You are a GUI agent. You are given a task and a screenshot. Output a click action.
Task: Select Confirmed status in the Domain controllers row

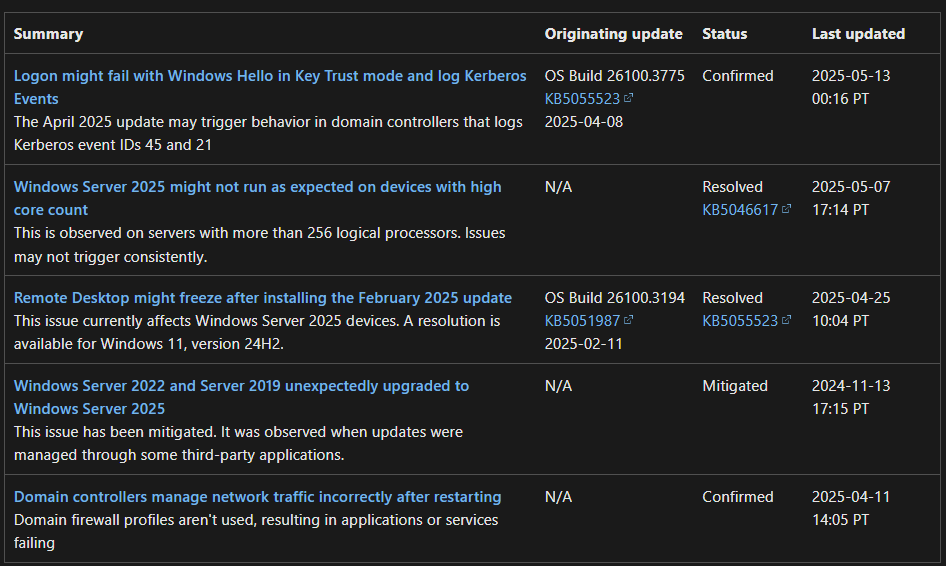pyautogui.click(x=738, y=497)
